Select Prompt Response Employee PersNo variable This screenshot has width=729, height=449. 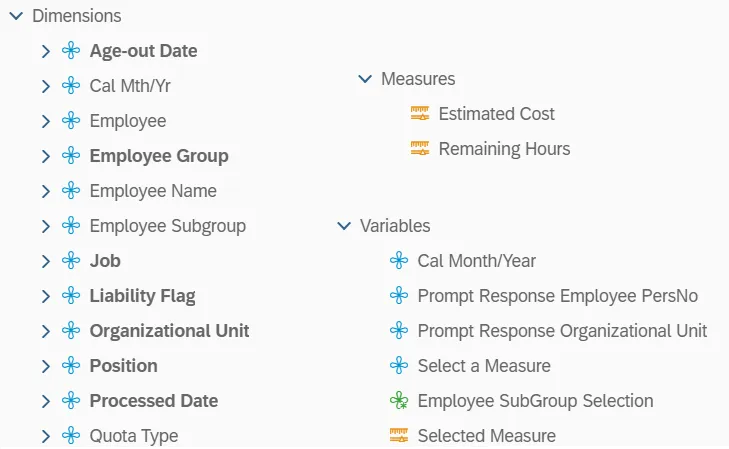tap(558, 296)
